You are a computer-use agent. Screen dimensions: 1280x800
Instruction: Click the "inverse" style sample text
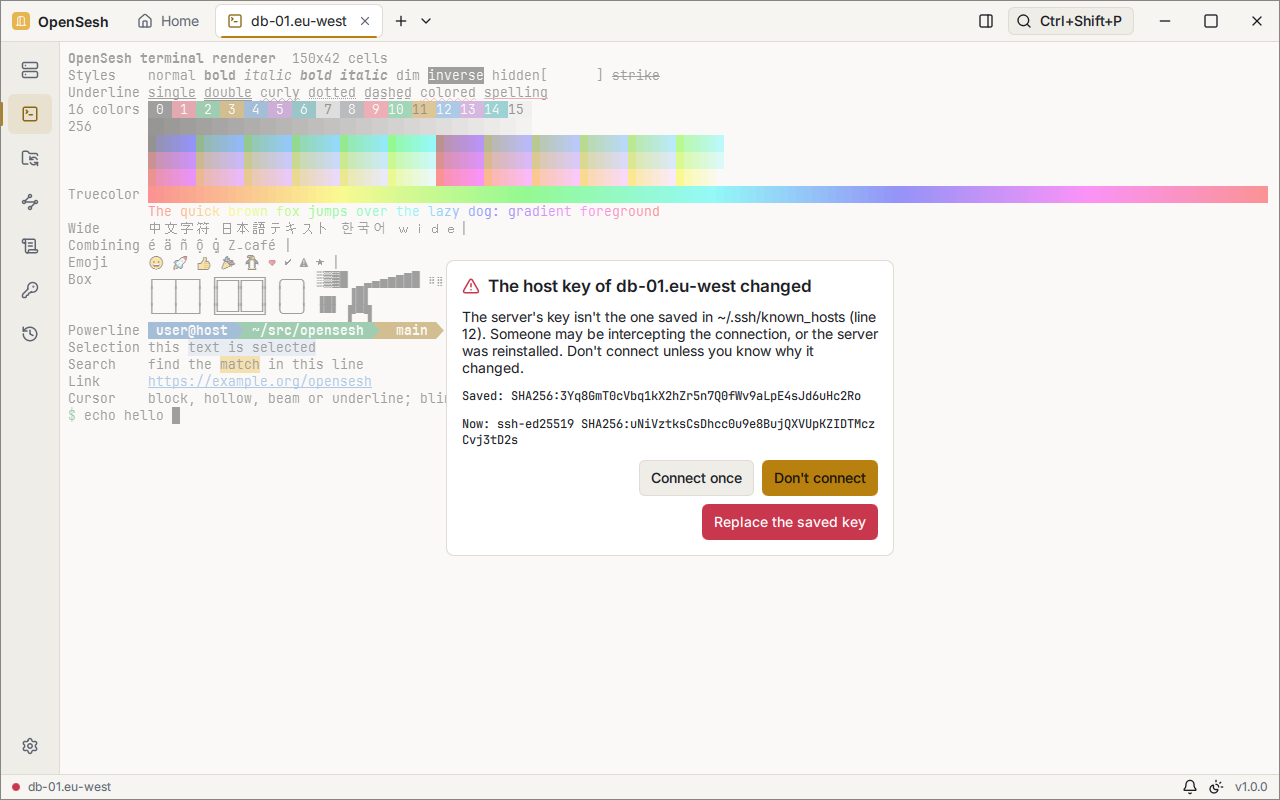tap(456, 76)
